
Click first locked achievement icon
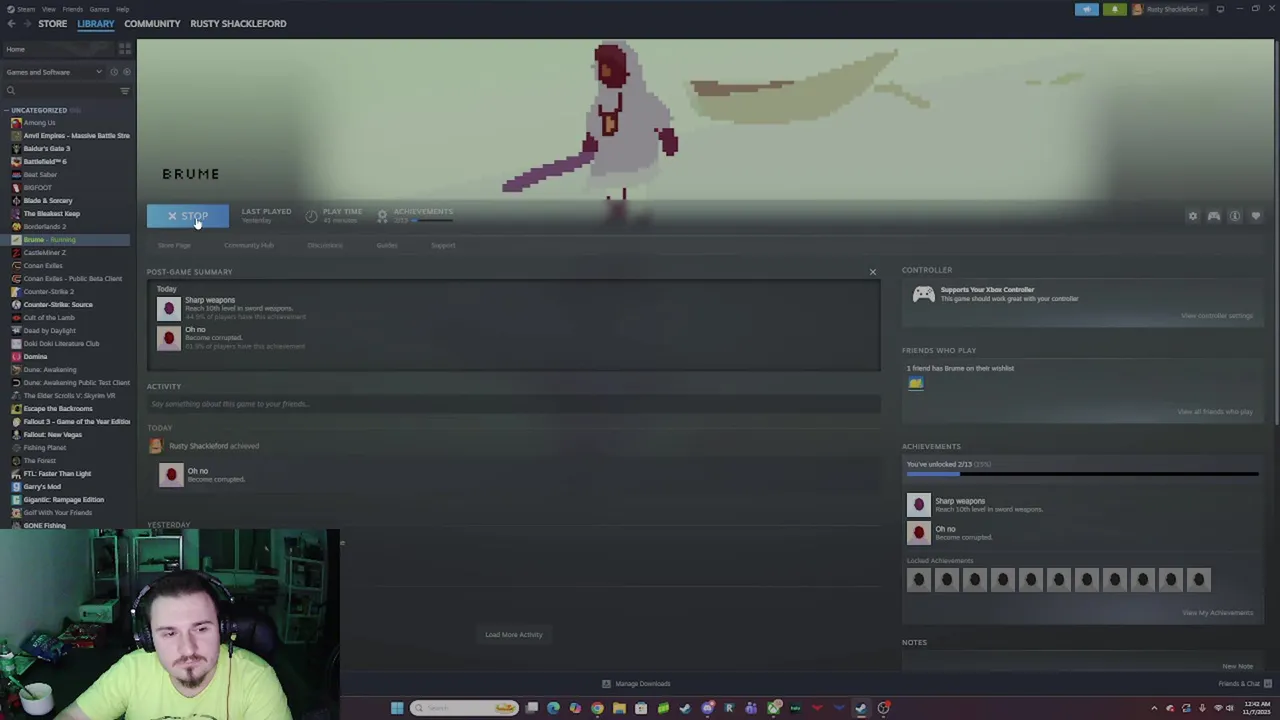918,579
